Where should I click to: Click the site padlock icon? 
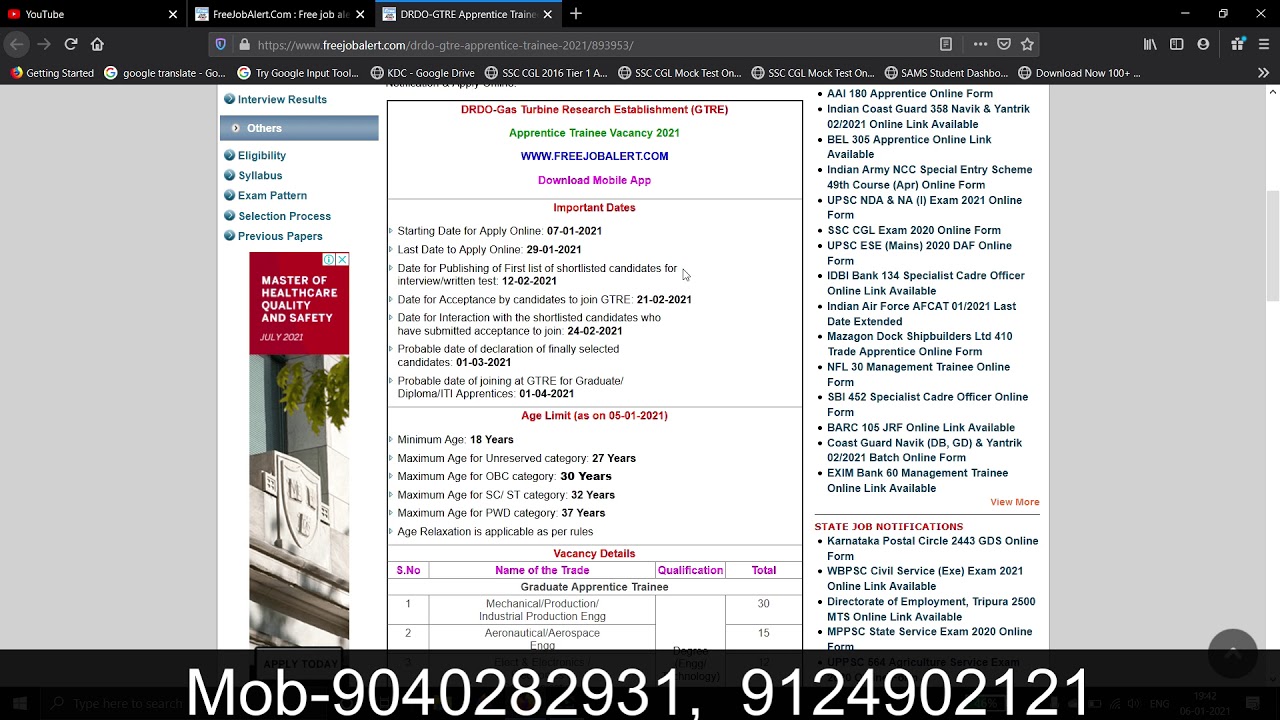[x=244, y=45]
